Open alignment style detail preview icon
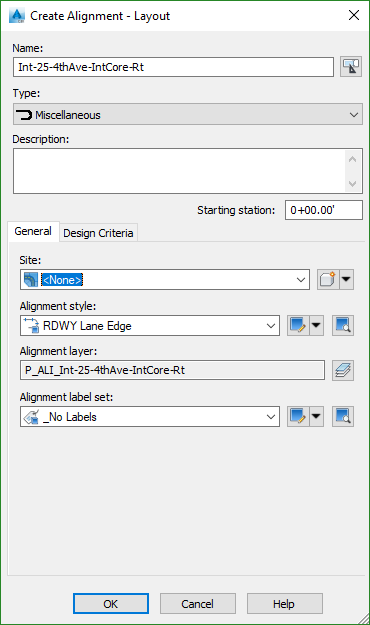 (x=343, y=326)
